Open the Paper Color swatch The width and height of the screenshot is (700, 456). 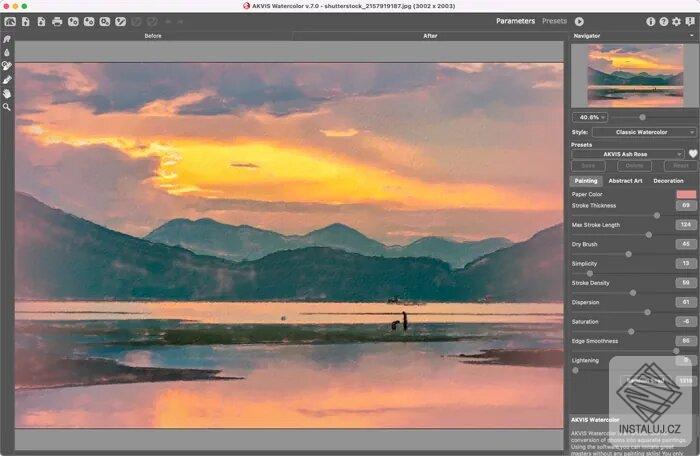(x=686, y=194)
